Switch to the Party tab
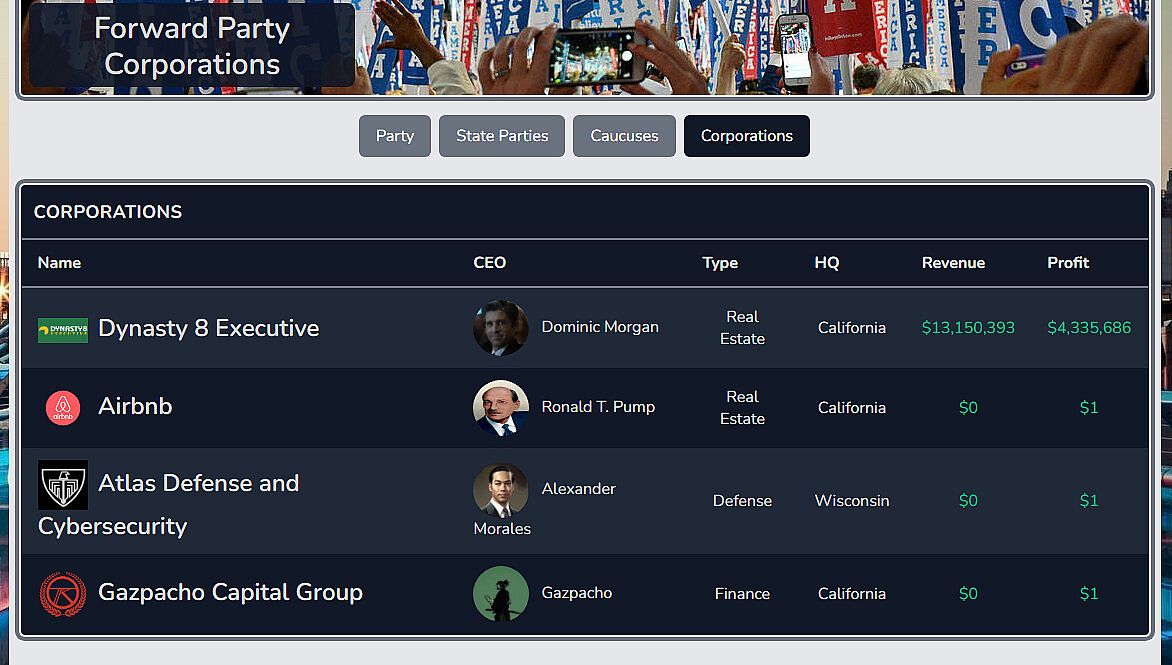Image resolution: width=1172 pixels, height=665 pixels. coord(395,136)
